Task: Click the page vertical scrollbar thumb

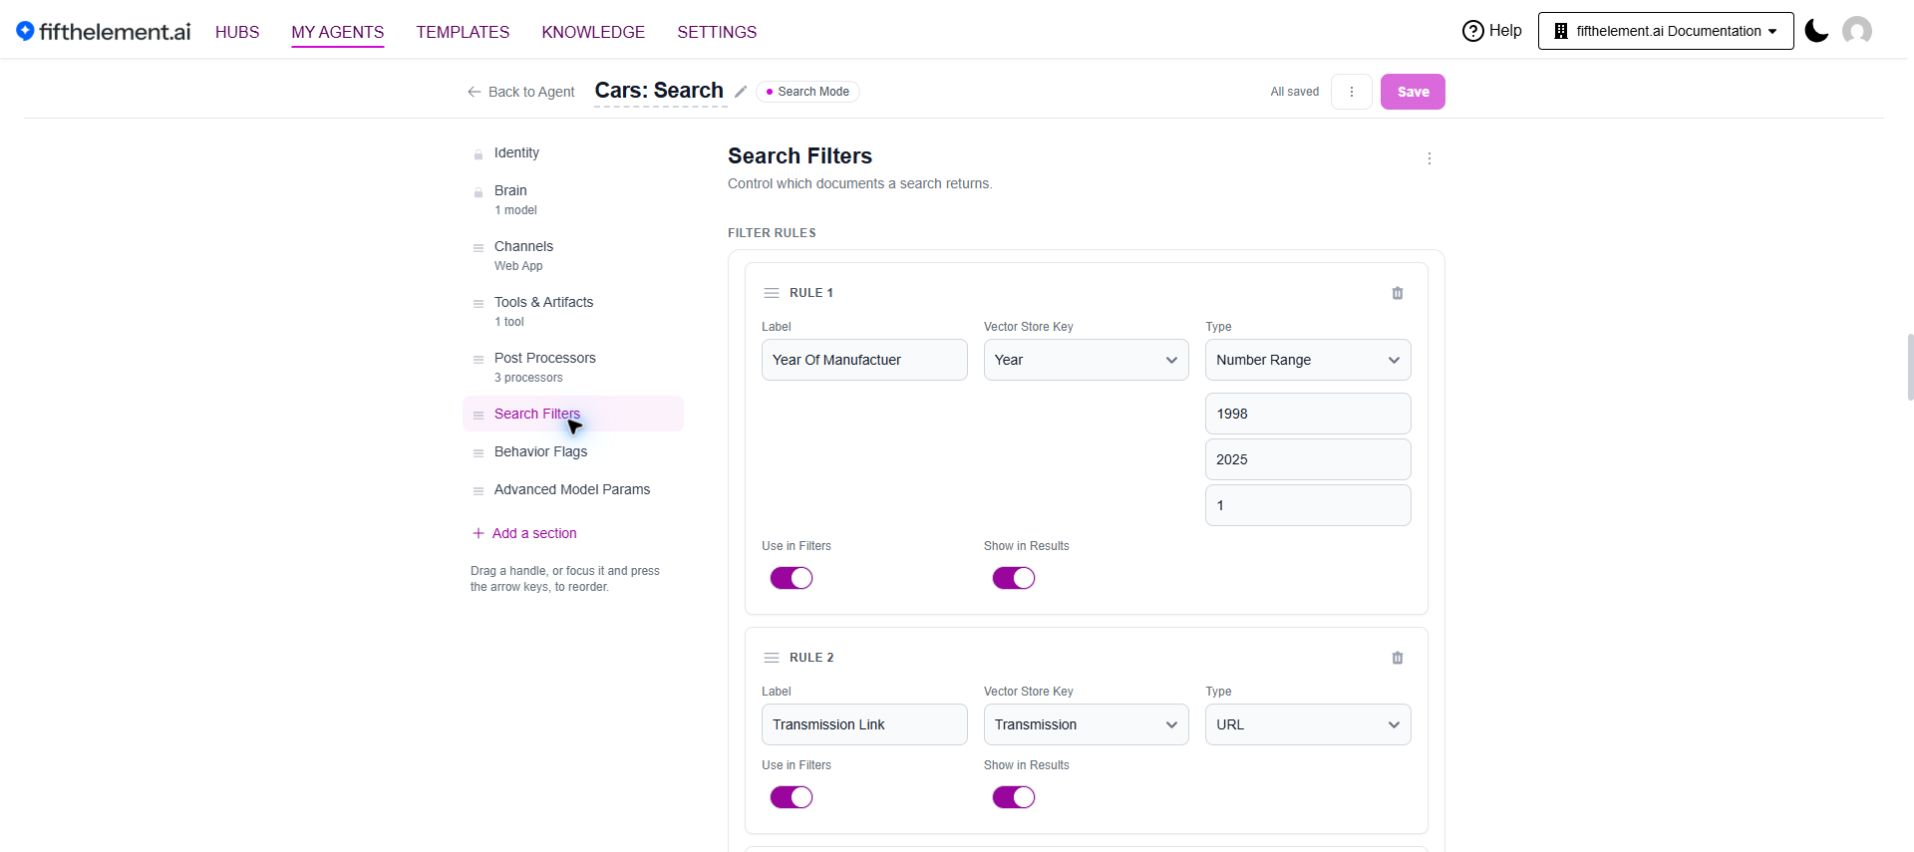Action: pos(1910,367)
